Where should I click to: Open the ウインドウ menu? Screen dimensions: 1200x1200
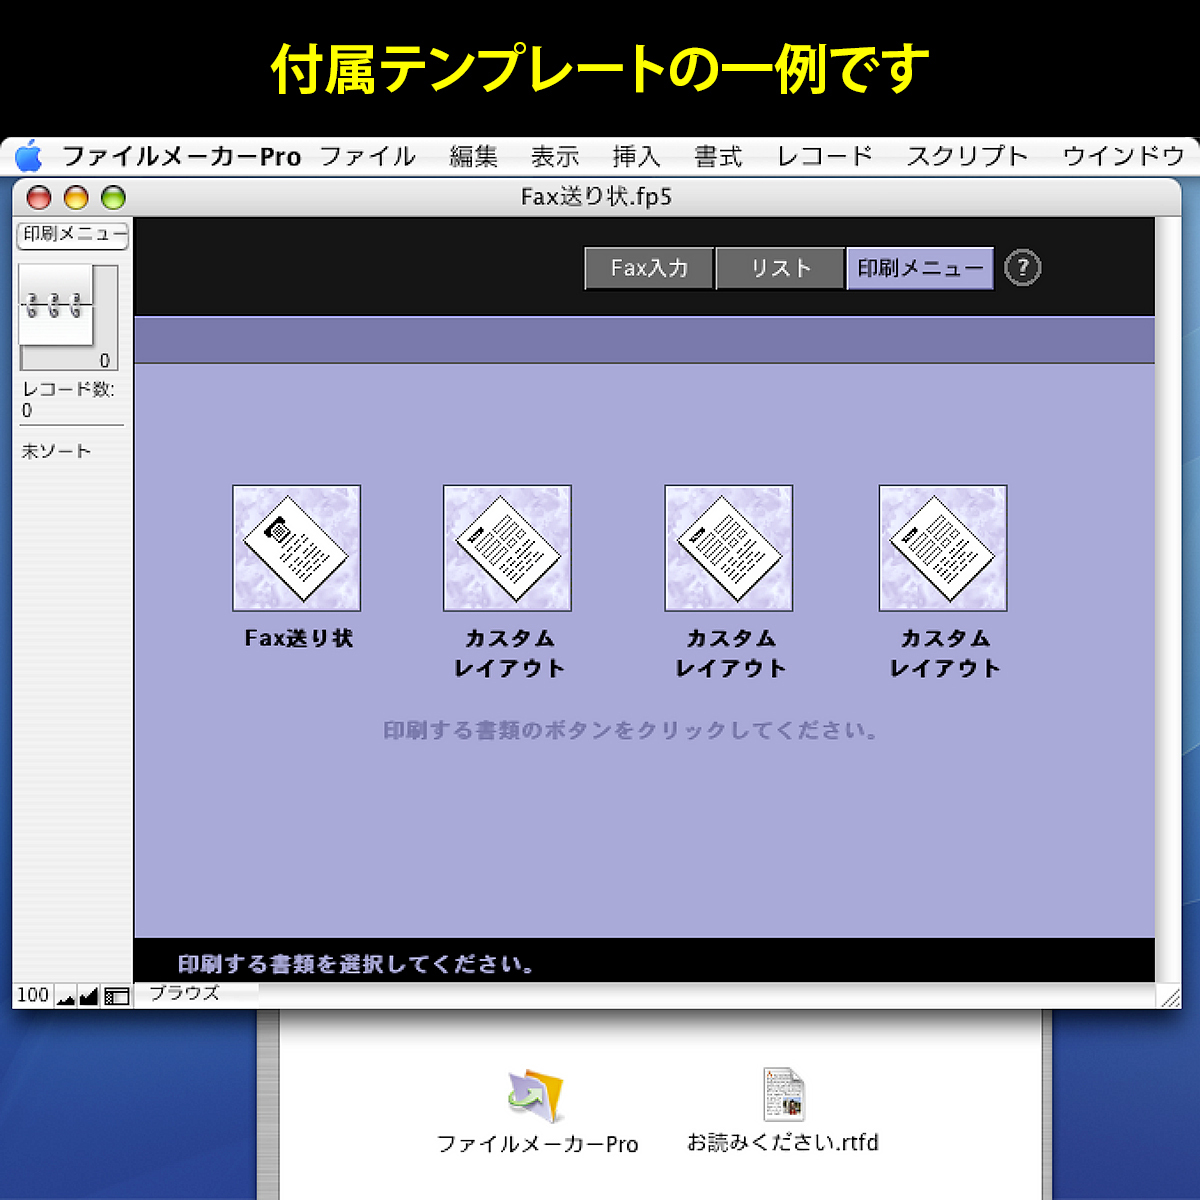(x=1123, y=157)
